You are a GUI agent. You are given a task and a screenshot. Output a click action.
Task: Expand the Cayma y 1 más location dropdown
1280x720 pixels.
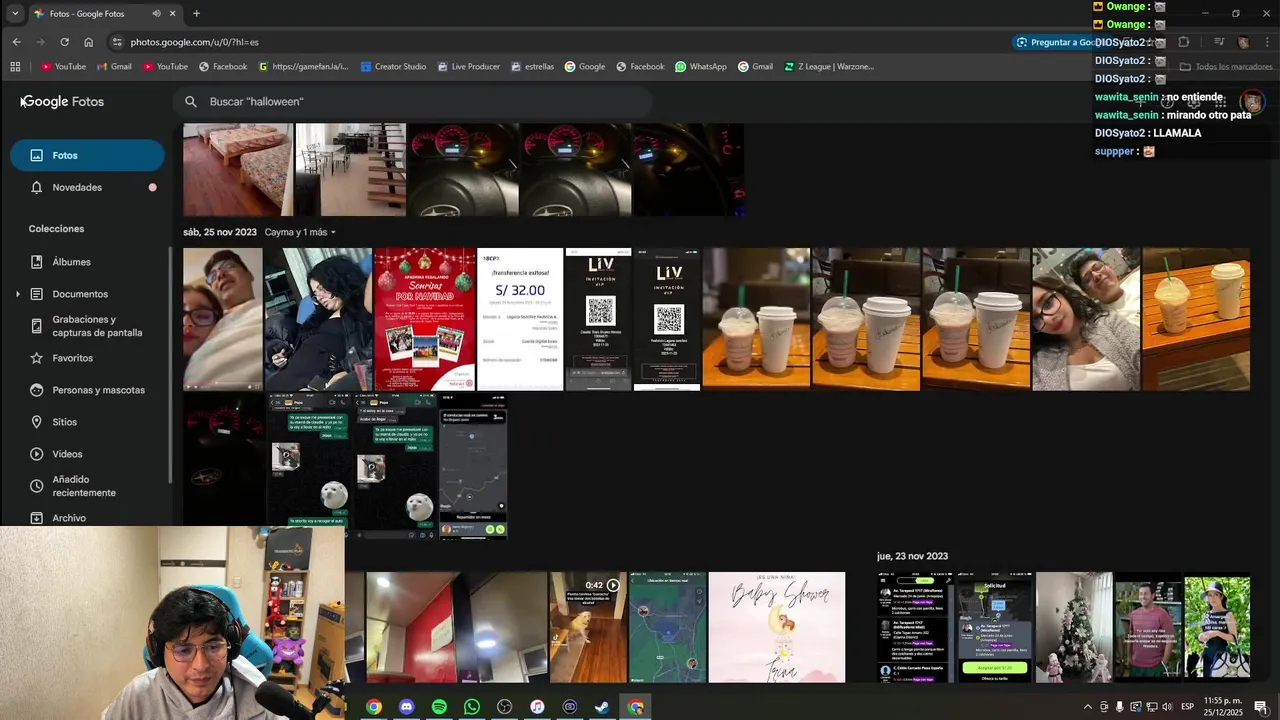click(x=300, y=232)
